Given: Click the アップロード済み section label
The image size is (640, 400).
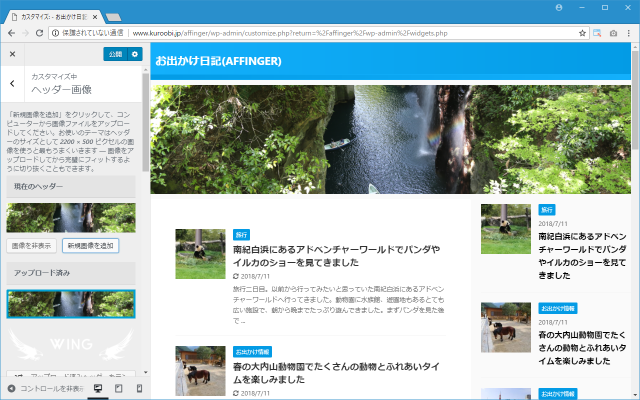Looking at the screenshot, I should point(42,273).
